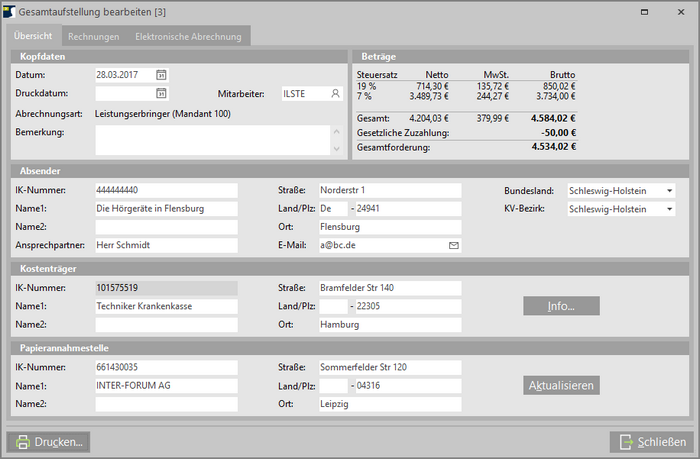Screen dimensions: 700x459
Task: Open calendar picker for Datum field
Action: 161,75
